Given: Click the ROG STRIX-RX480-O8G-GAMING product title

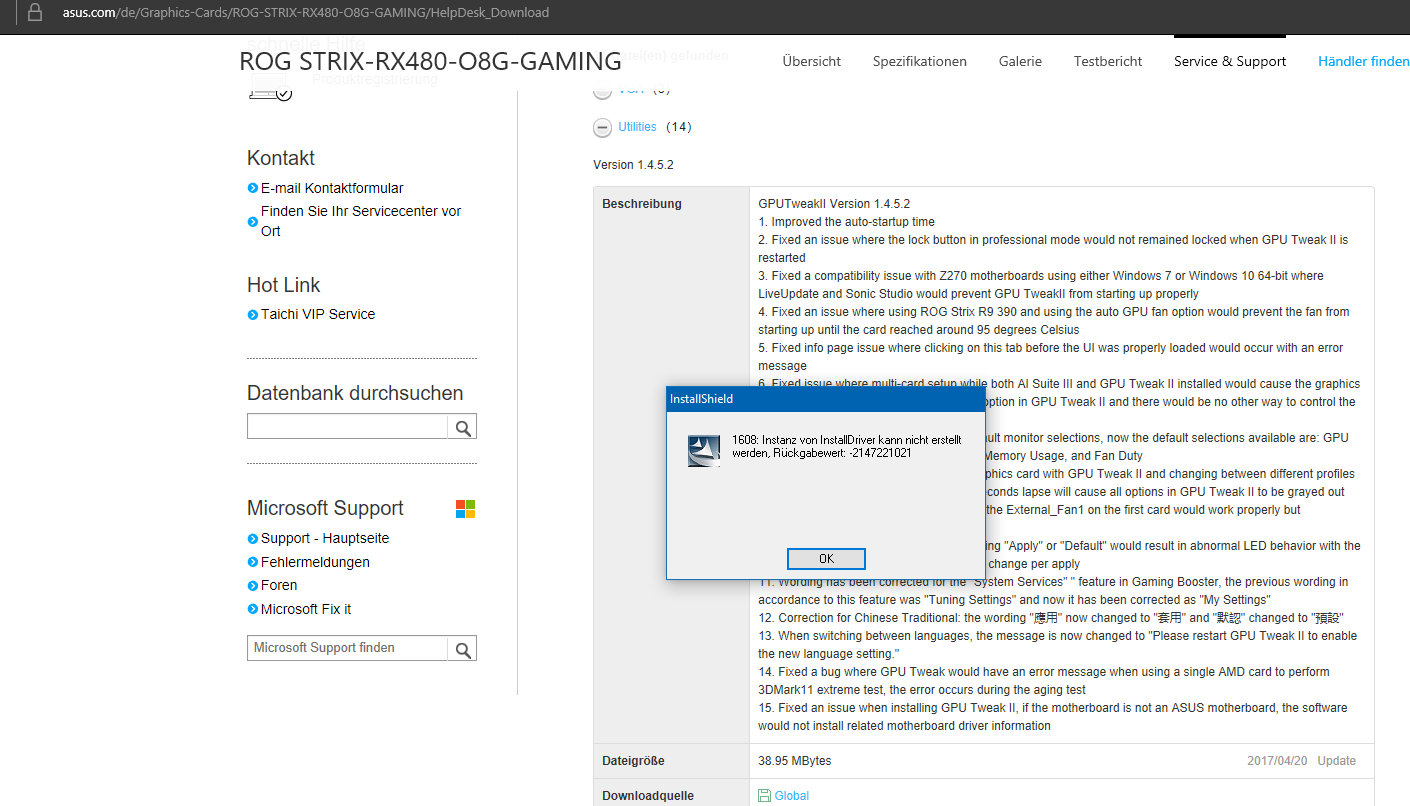Looking at the screenshot, I should coord(430,61).
